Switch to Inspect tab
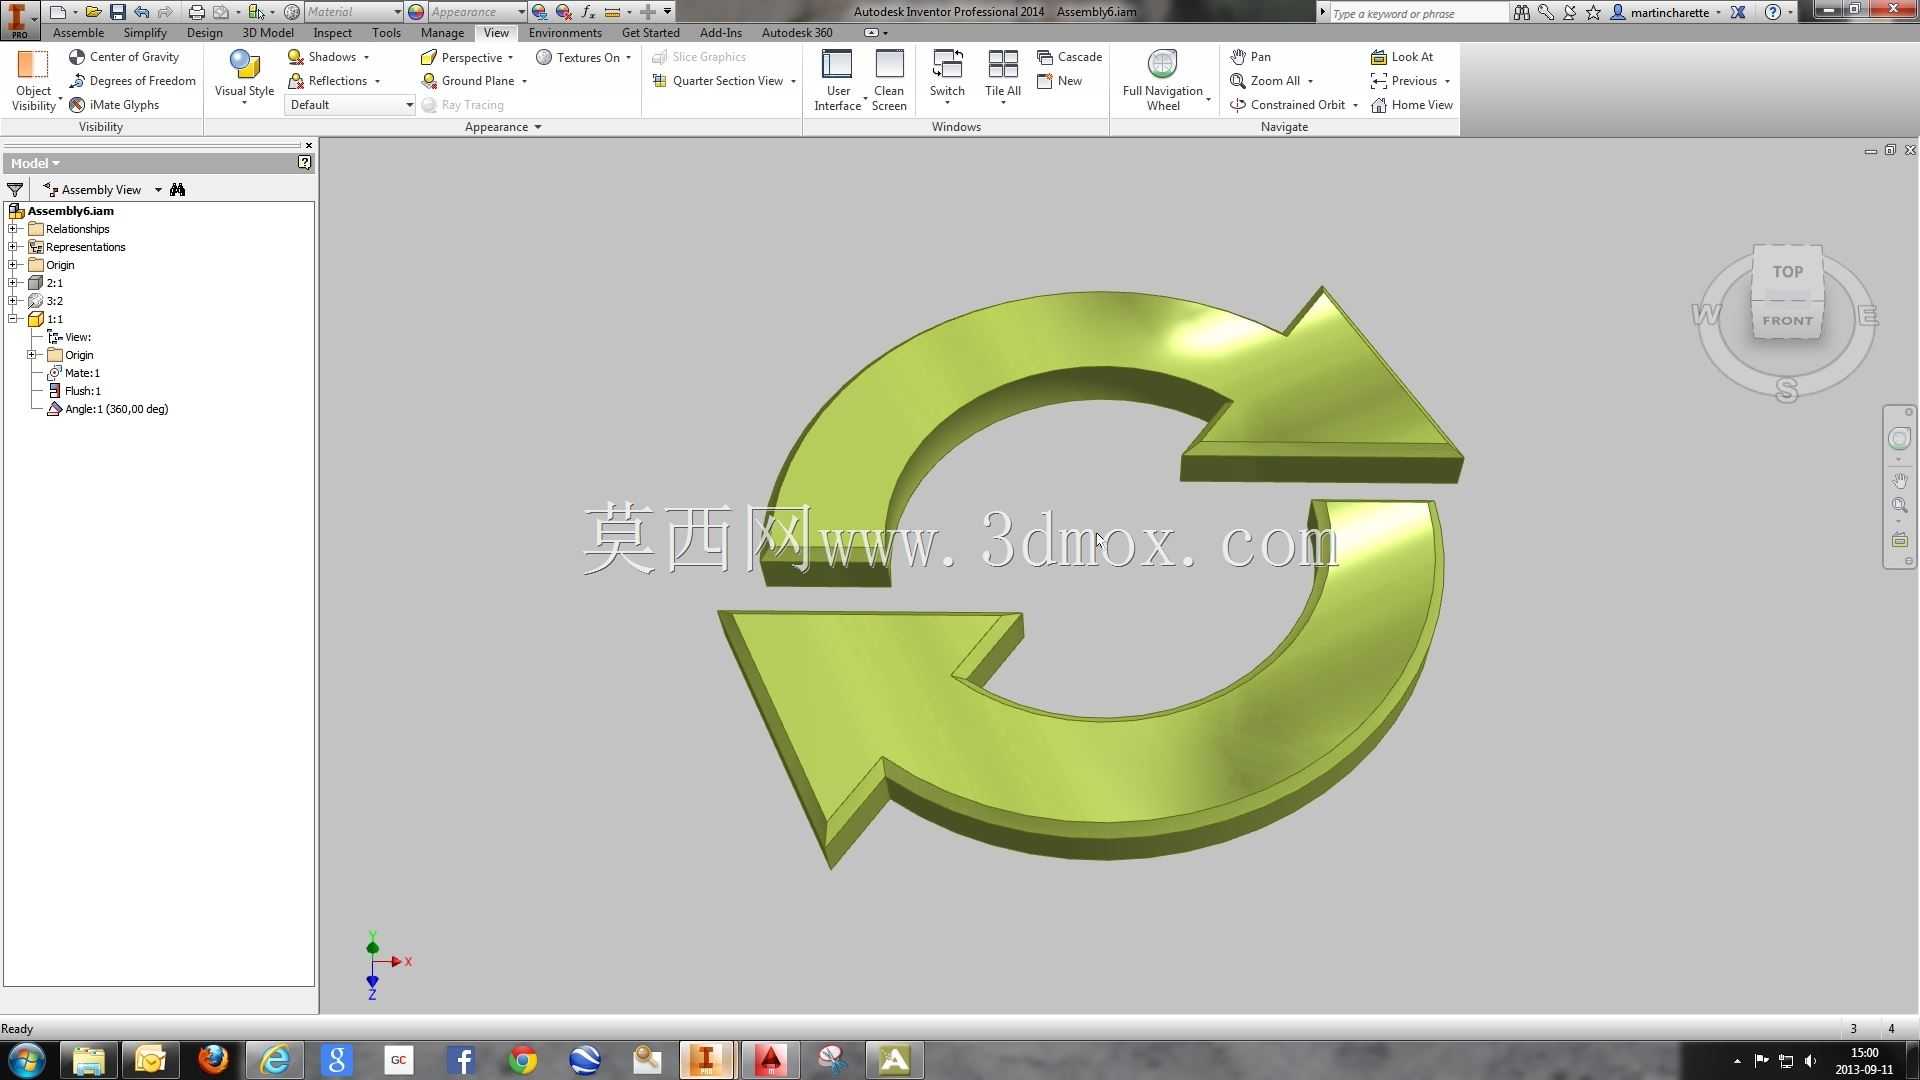The width and height of the screenshot is (1920, 1080). (333, 33)
